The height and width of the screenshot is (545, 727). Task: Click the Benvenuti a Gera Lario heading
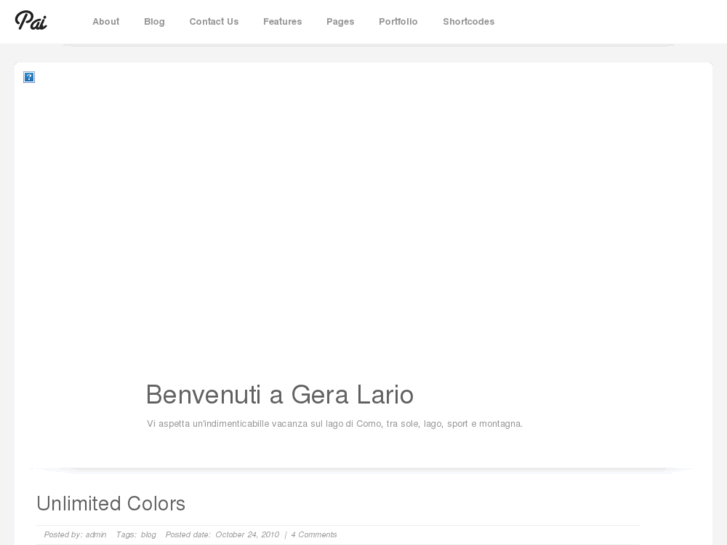[280, 395]
